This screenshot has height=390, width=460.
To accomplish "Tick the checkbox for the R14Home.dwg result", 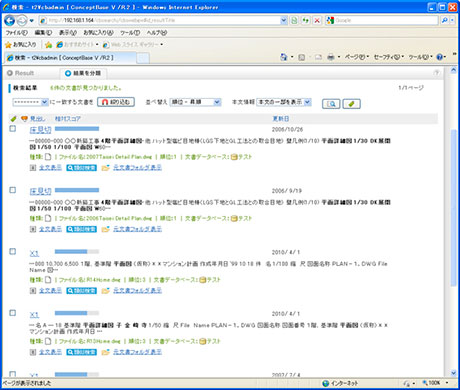I will pos(13,251).
